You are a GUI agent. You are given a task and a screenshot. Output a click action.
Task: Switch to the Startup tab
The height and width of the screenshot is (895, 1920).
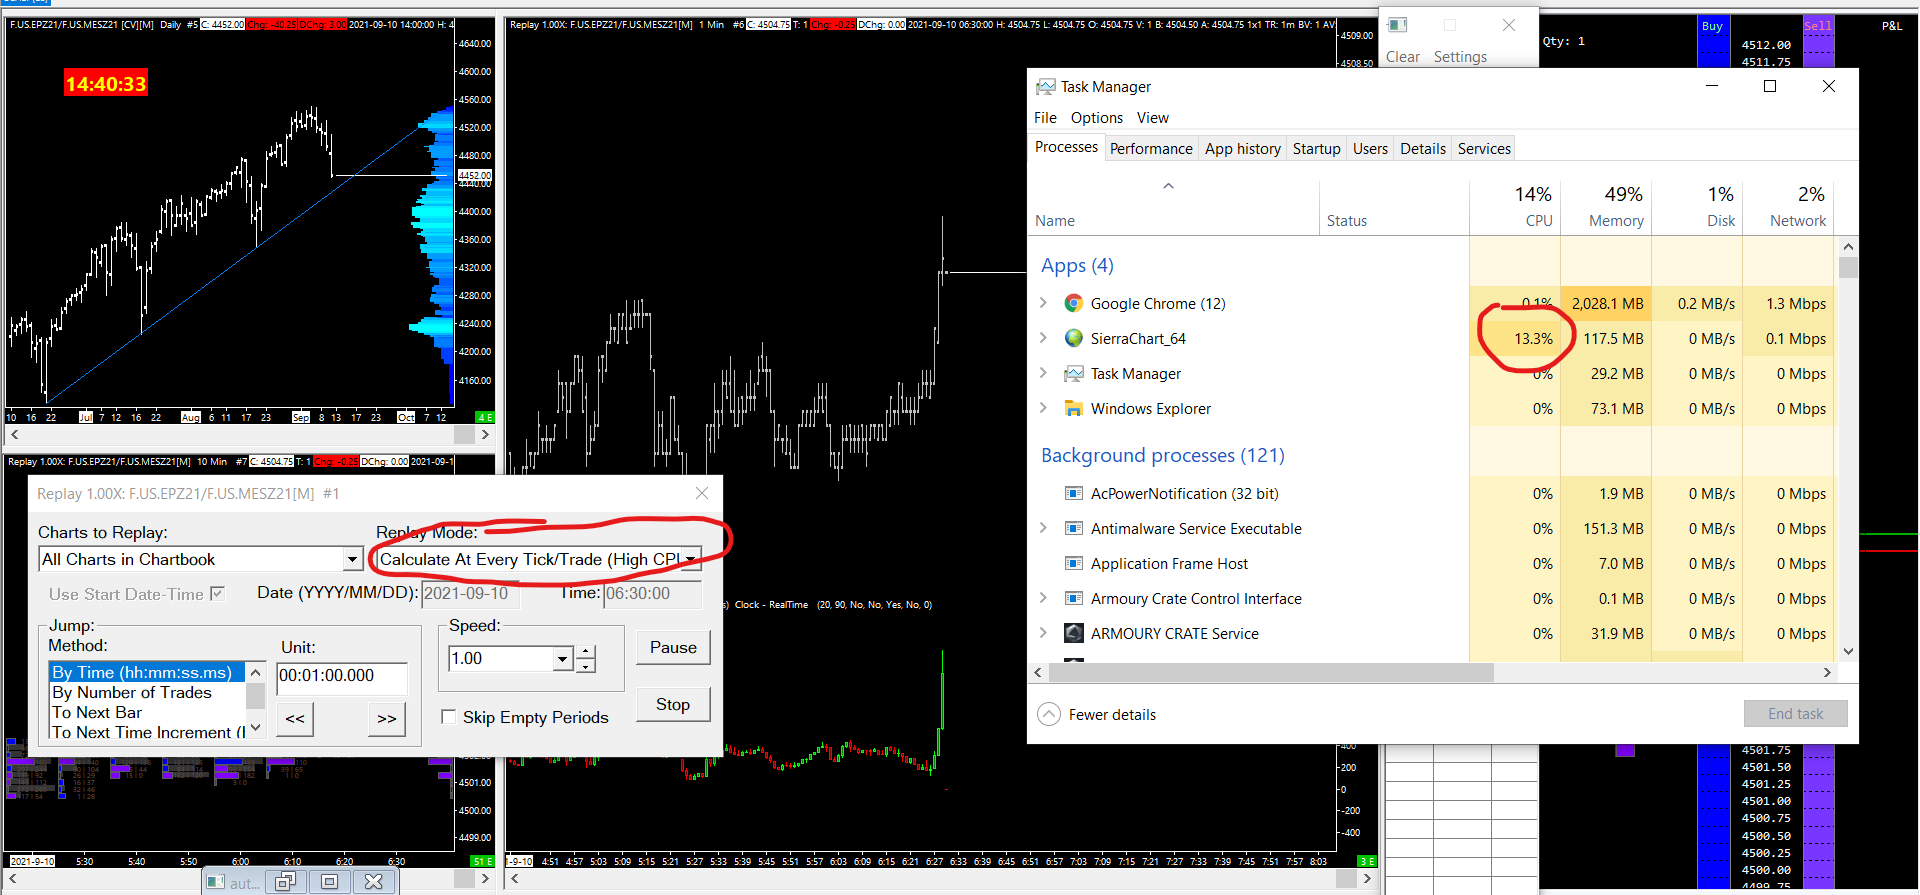[x=1316, y=149]
